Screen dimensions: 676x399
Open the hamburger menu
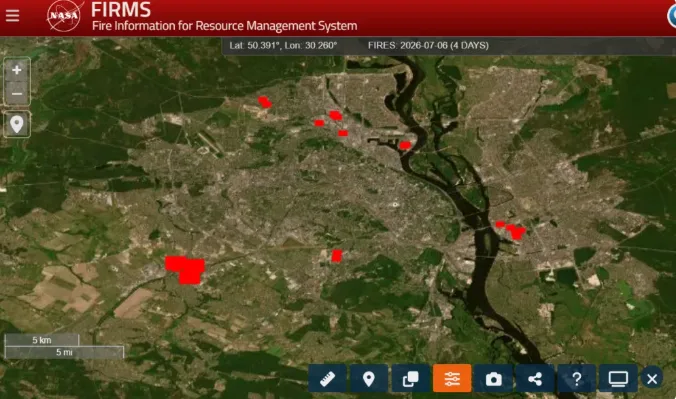[13, 16]
